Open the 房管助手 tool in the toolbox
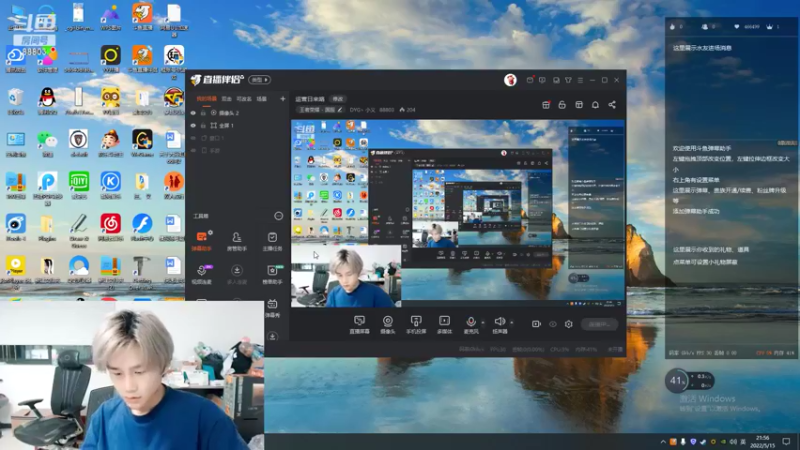This screenshot has width=800, height=450. coord(237,241)
